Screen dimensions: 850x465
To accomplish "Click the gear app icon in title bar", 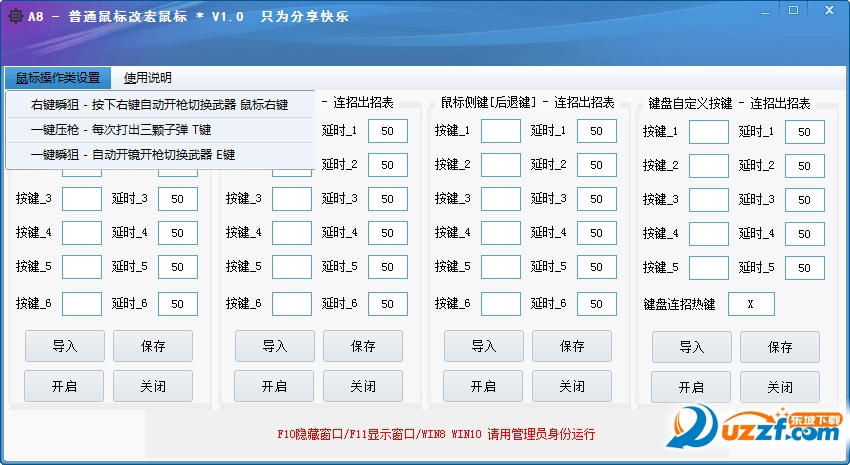I will [x=16, y=16].
